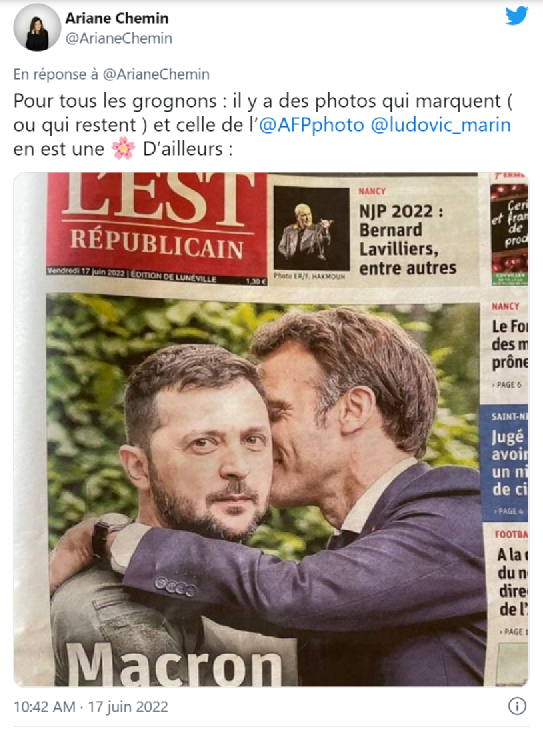
Task: Click the tweet text 'Pour tous les grognons'
Action: tap(115, 101)
